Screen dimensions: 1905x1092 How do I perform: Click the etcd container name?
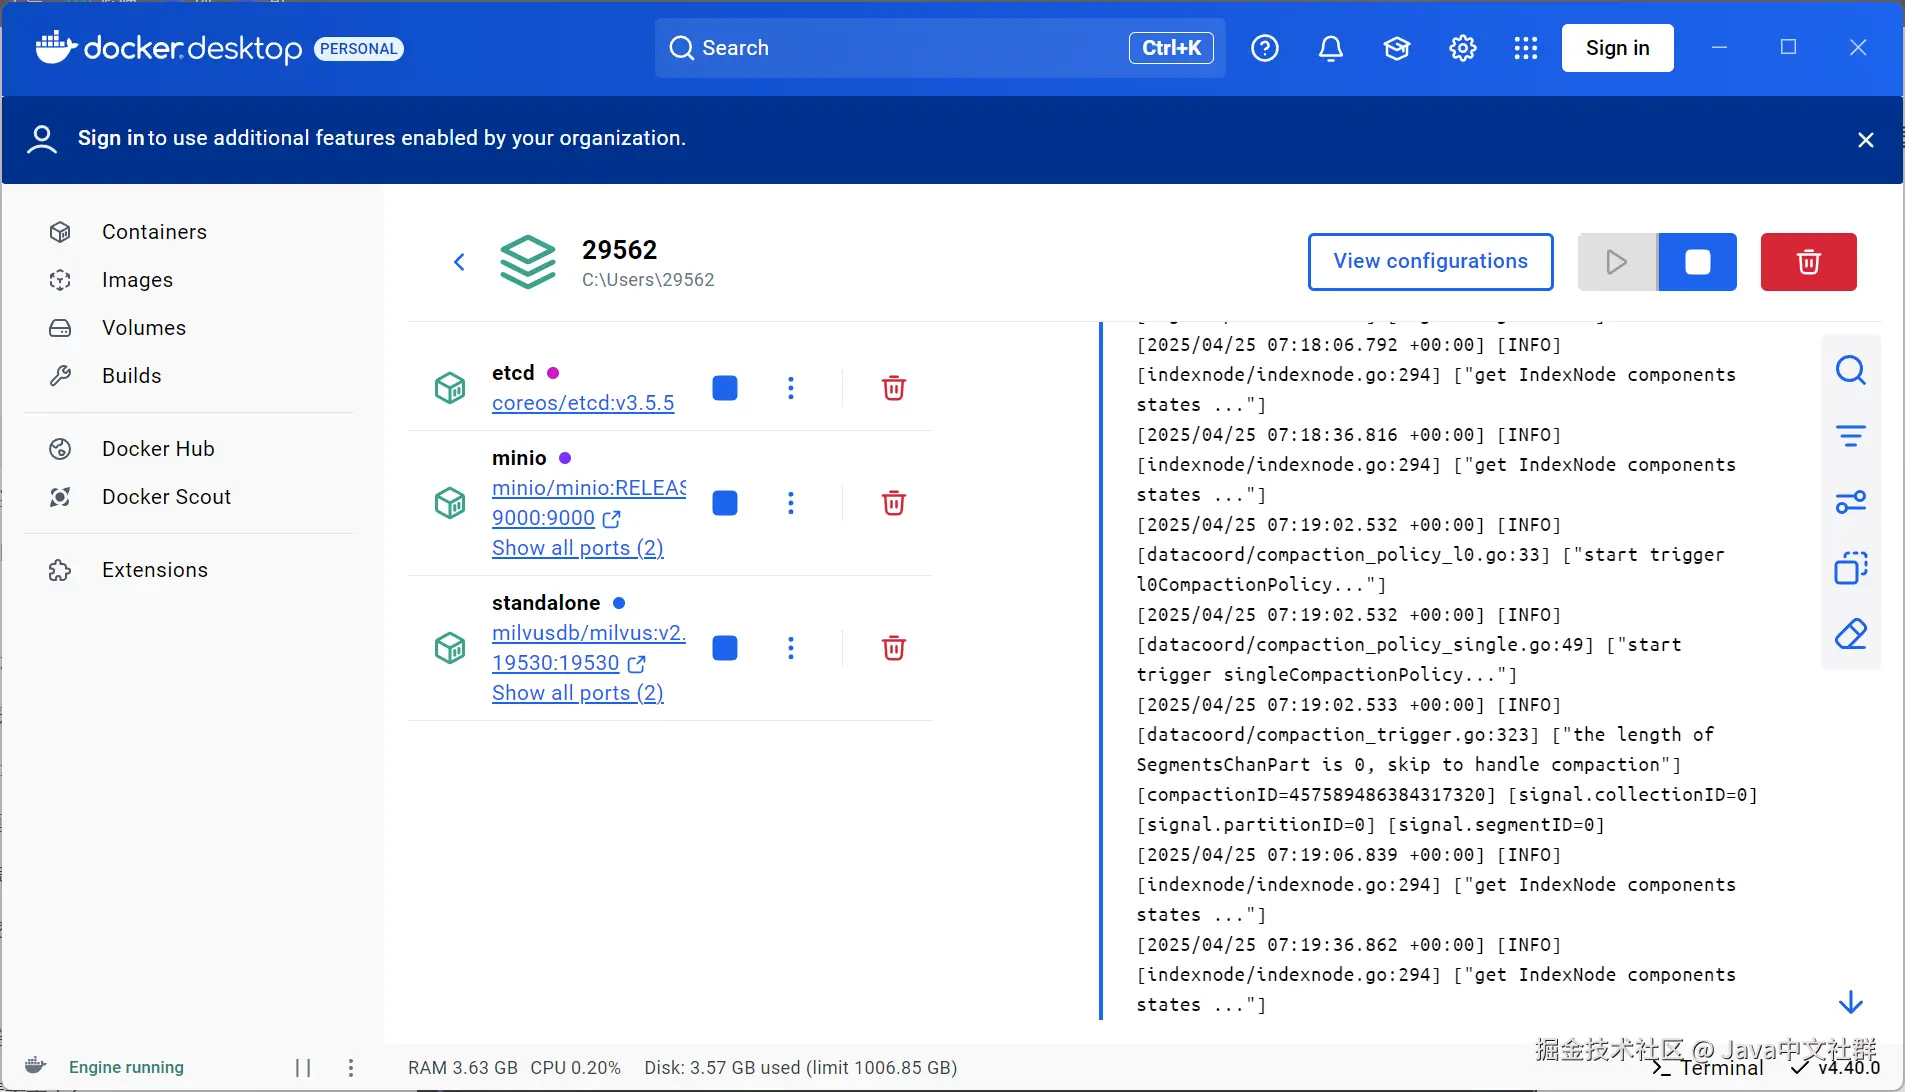[x=513, y=373]
